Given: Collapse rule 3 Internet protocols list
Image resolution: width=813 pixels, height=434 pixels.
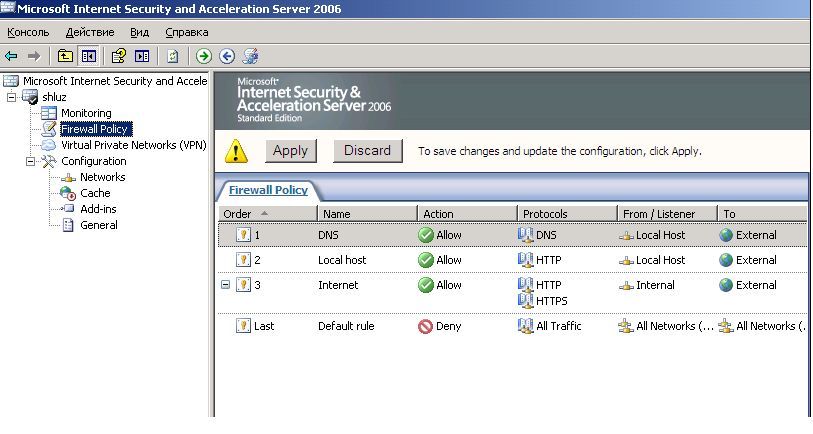Looking at the screenshot, I should click(225, 285).
